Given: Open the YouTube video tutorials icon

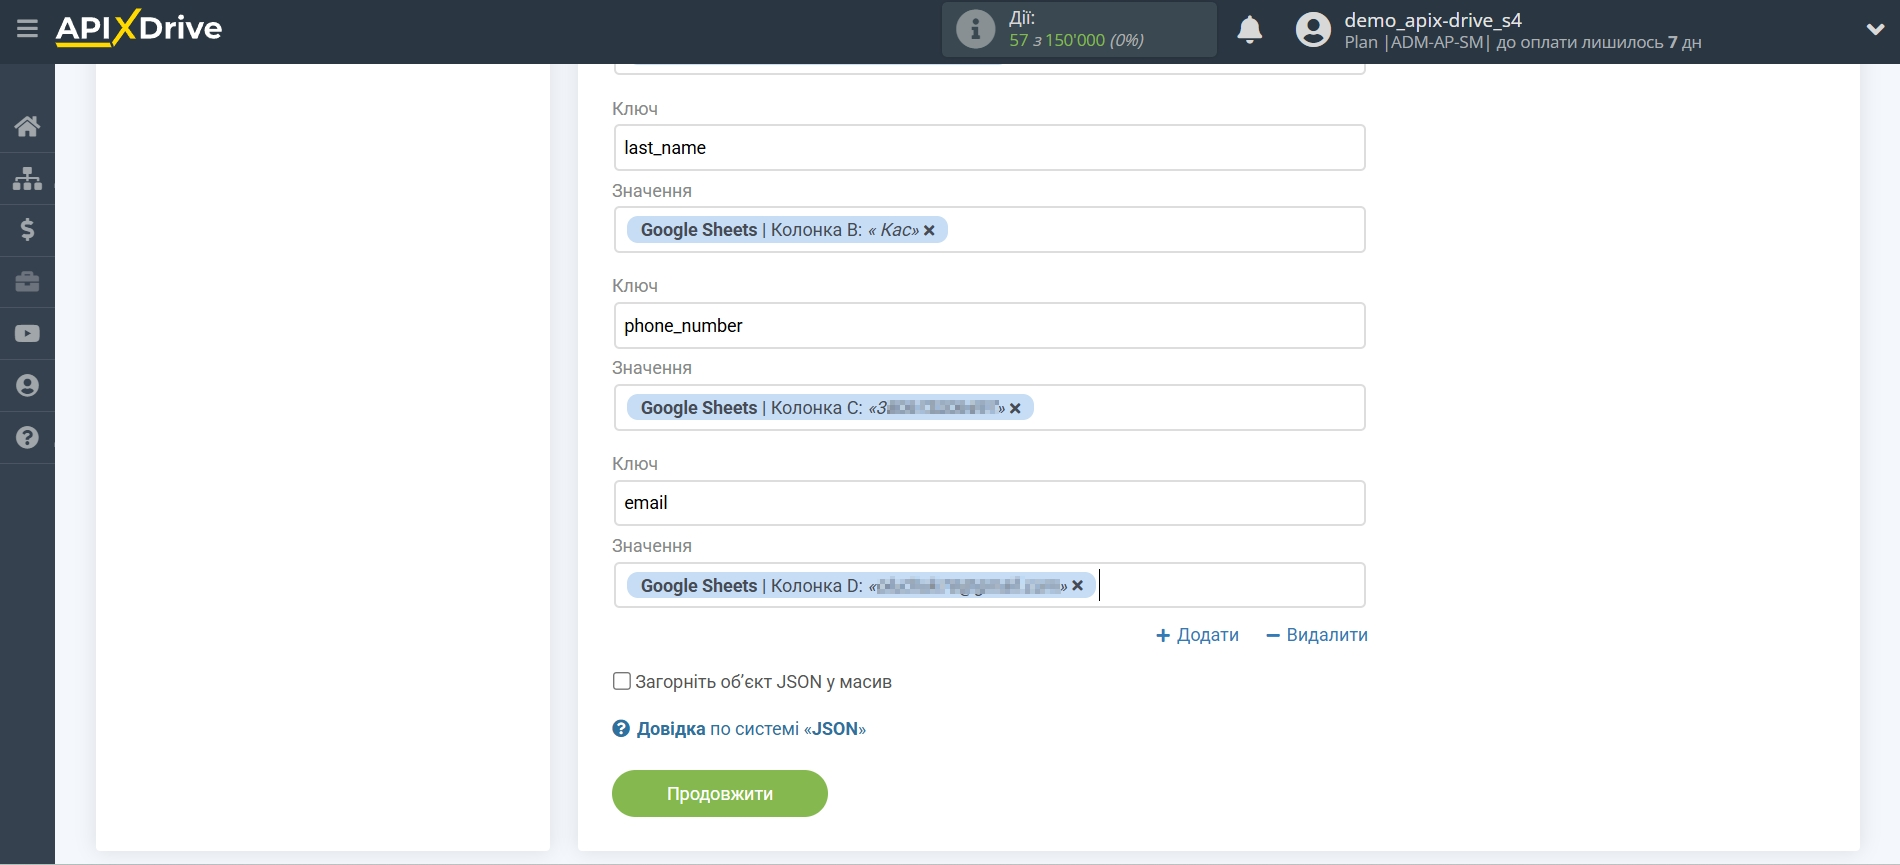Looking at the screenshot, I should tap(27, 334).
